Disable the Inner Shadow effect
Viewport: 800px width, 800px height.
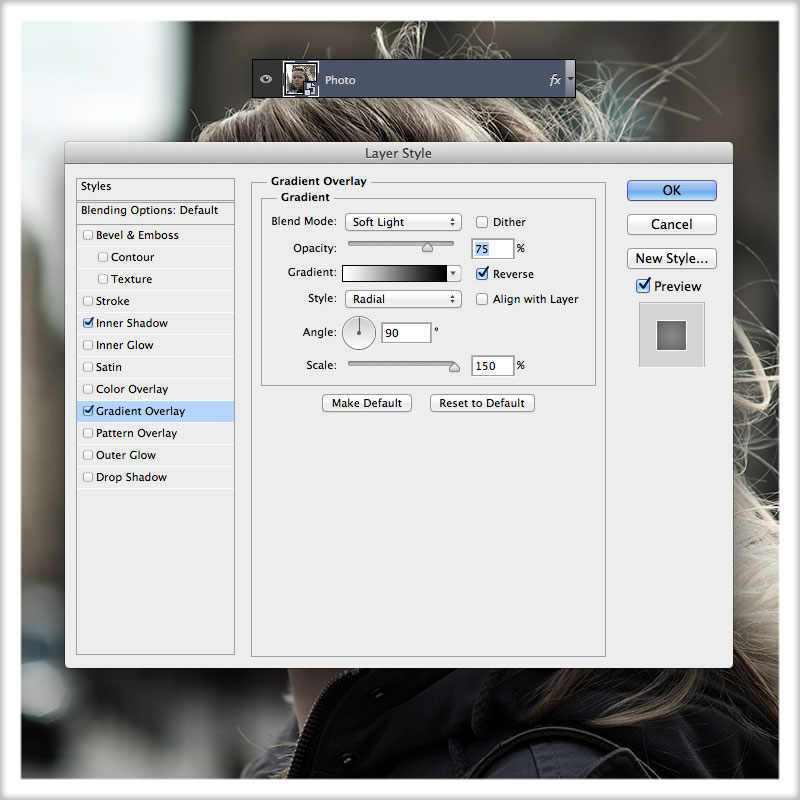click(87, 323)
